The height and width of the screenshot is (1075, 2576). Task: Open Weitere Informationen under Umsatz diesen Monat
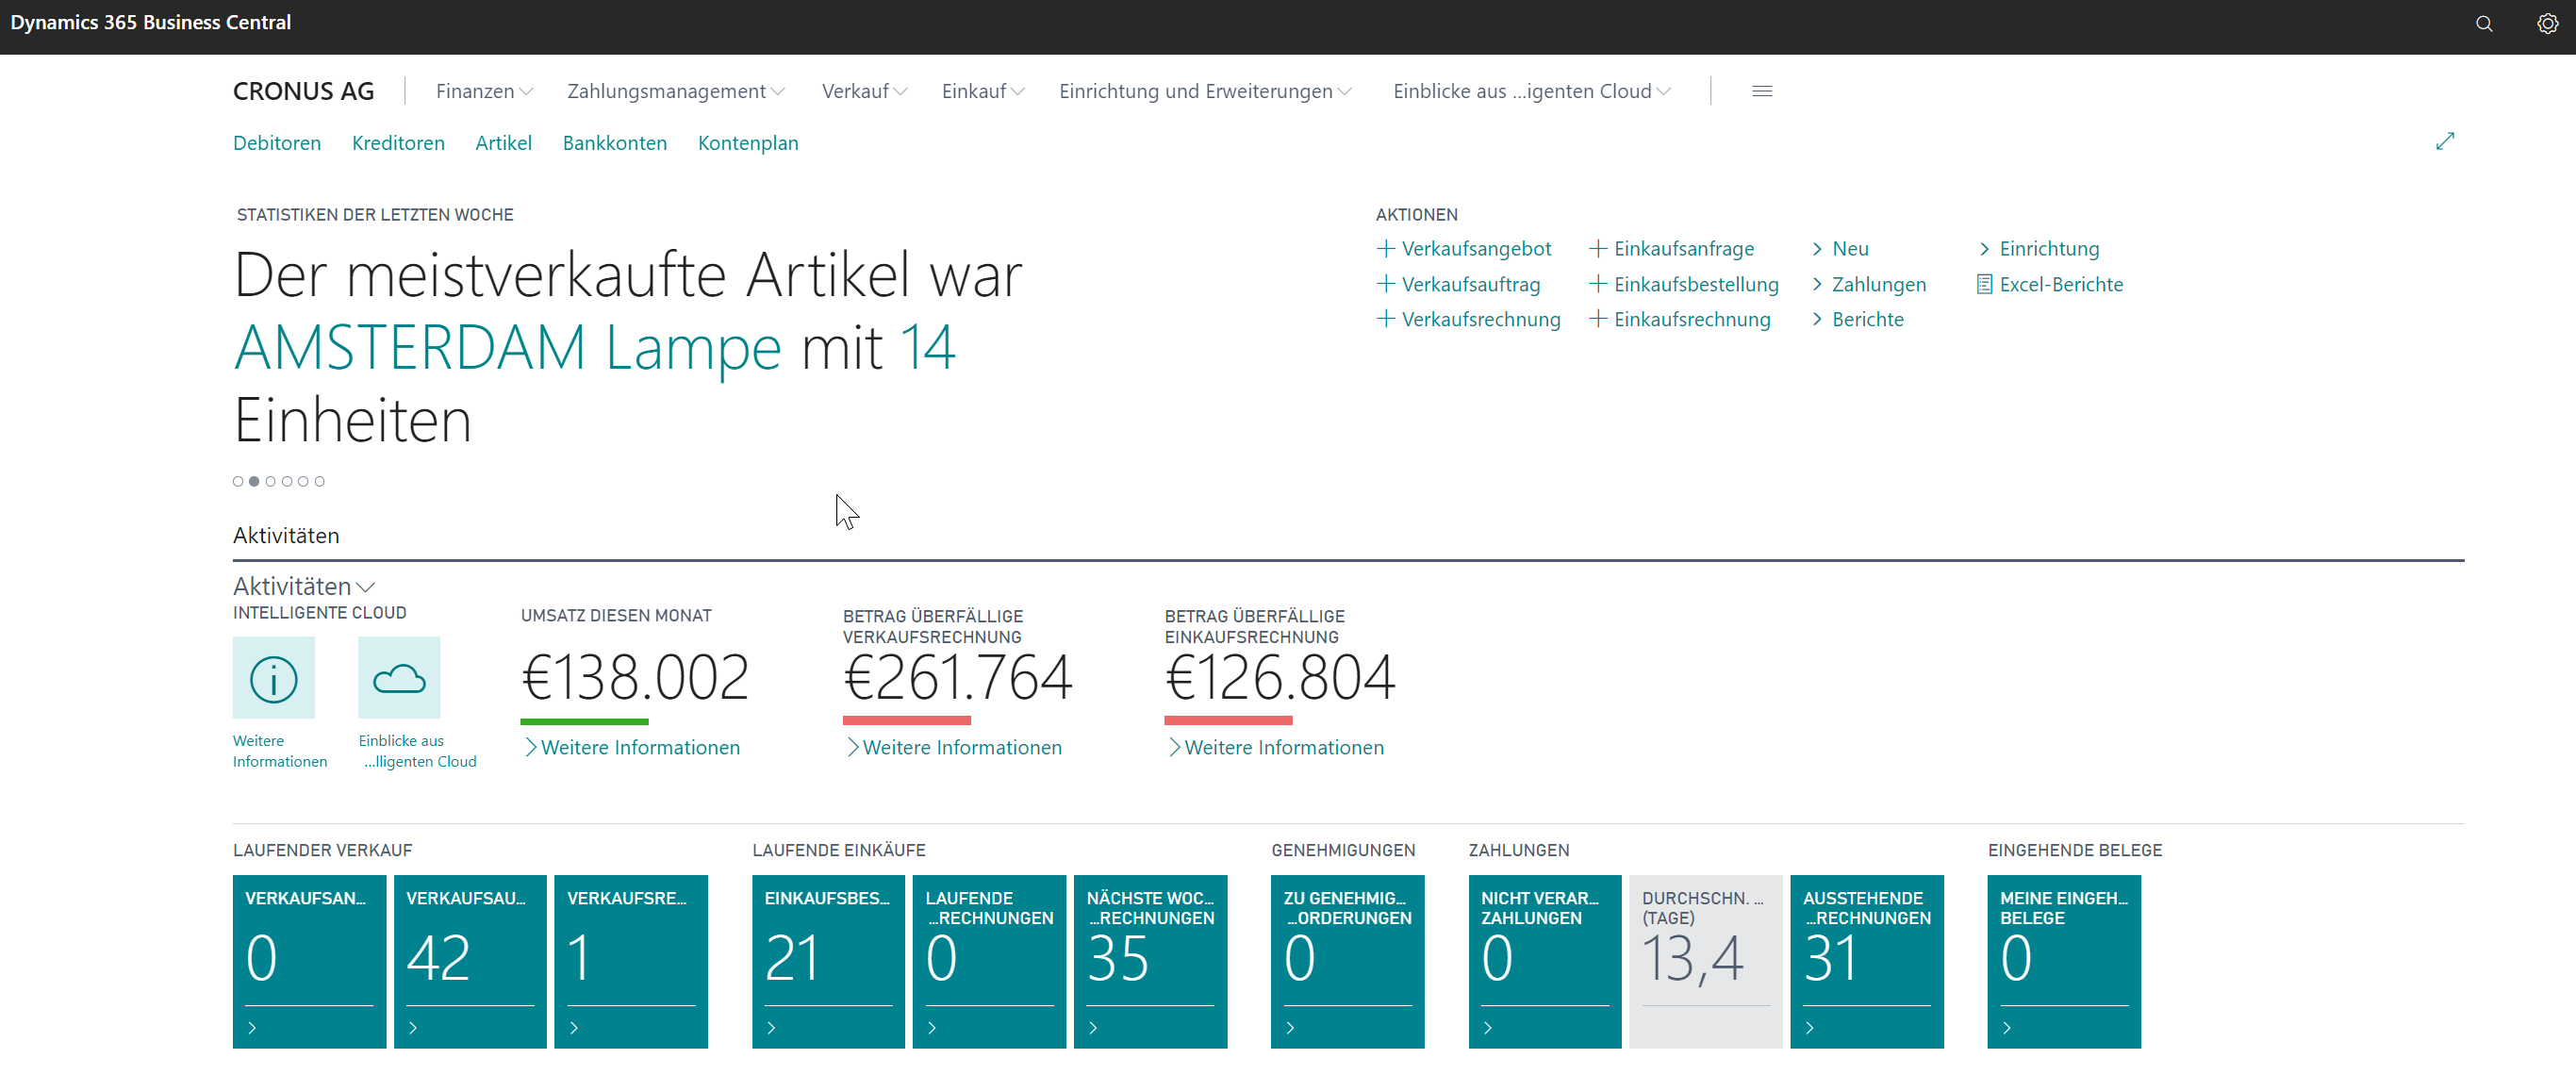(632, 747)
